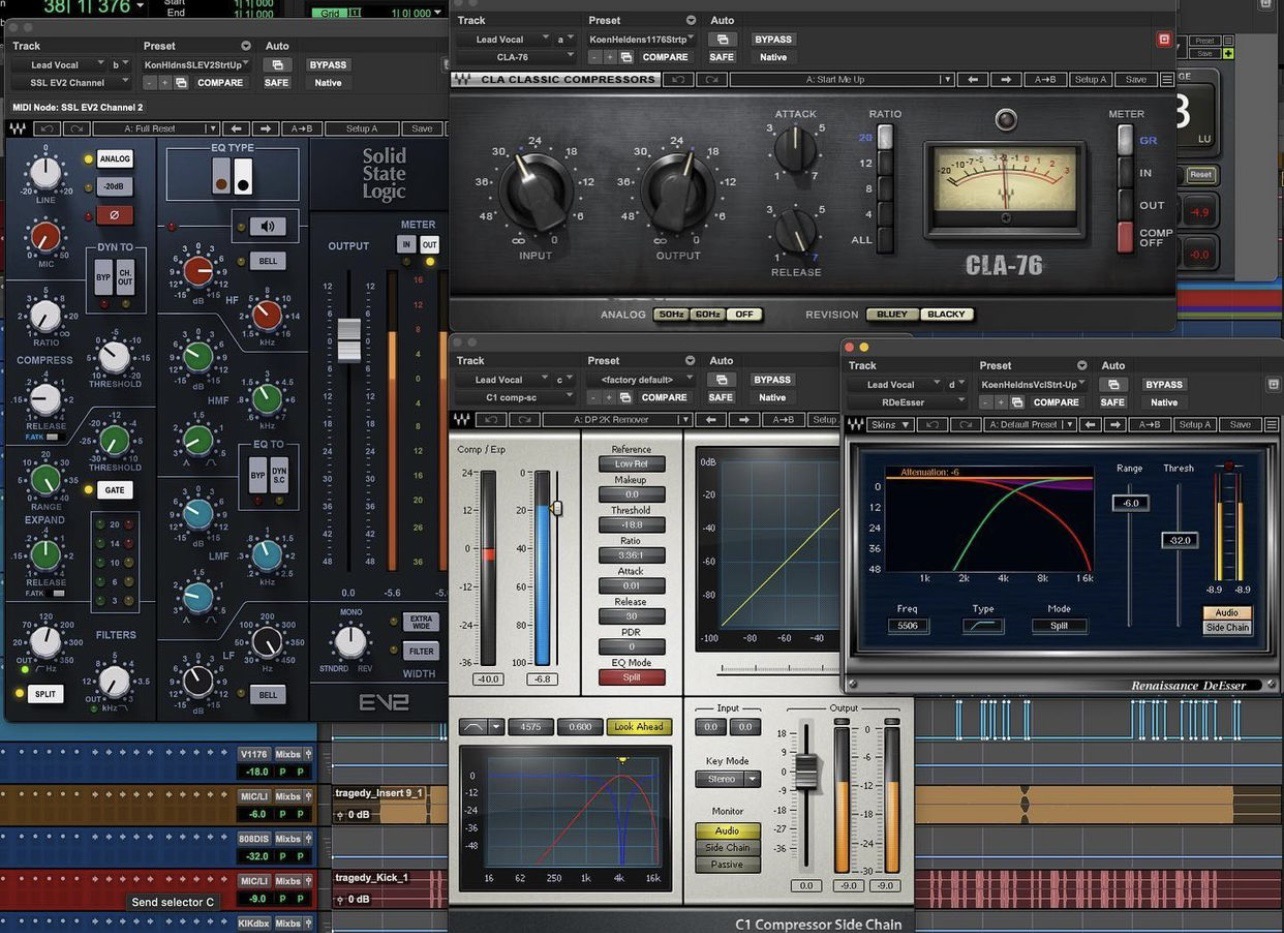This screenshot has width=1284, height=933.
Task: Click Look Ahead button in C1 compressor
Action: click(x=639, y=727)
